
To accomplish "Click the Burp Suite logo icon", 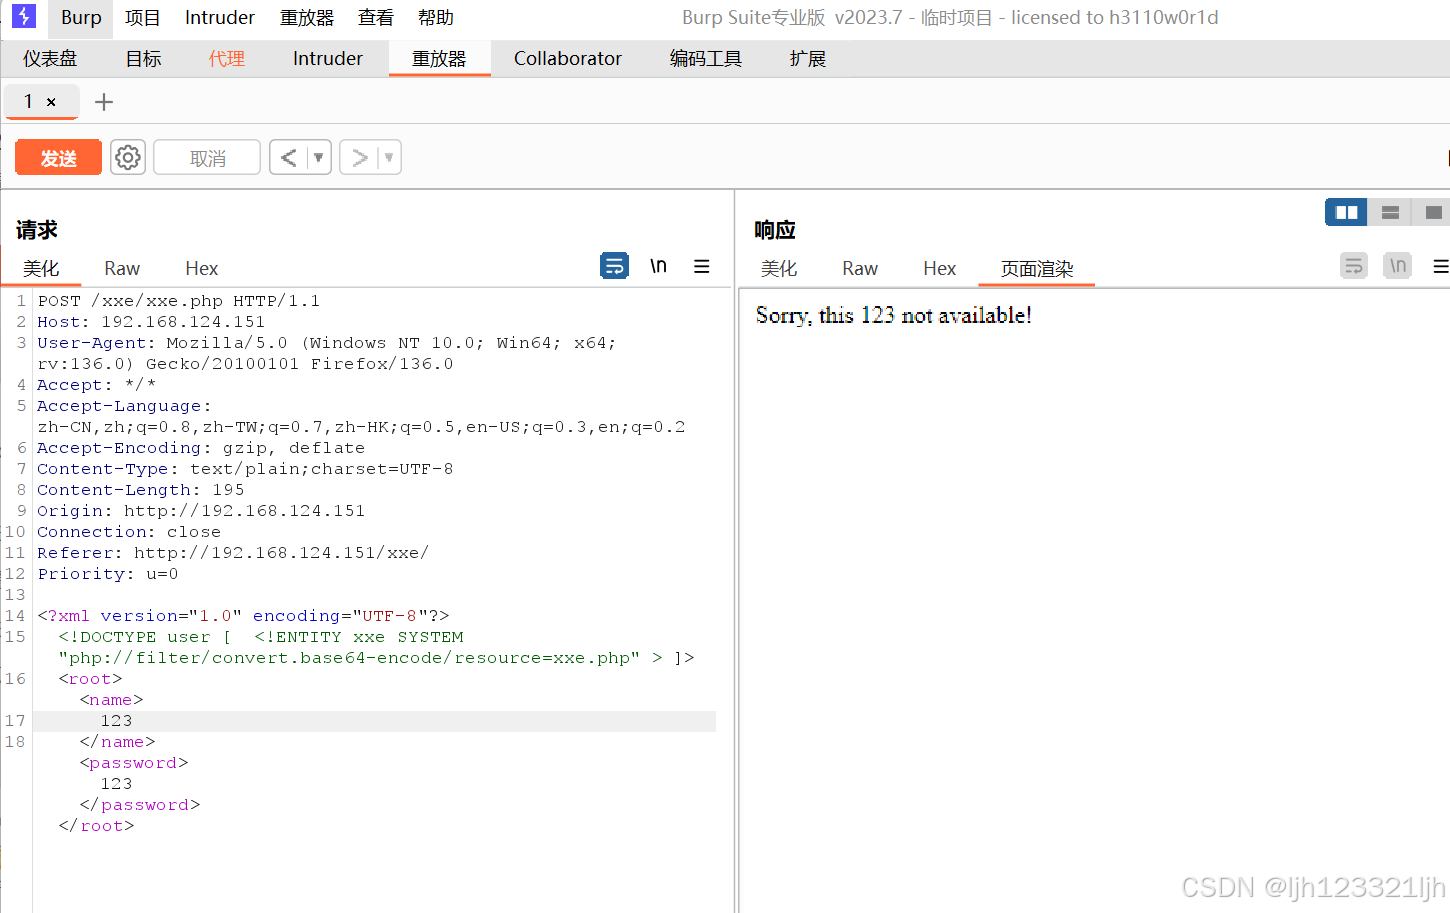I will coord(23,16).
